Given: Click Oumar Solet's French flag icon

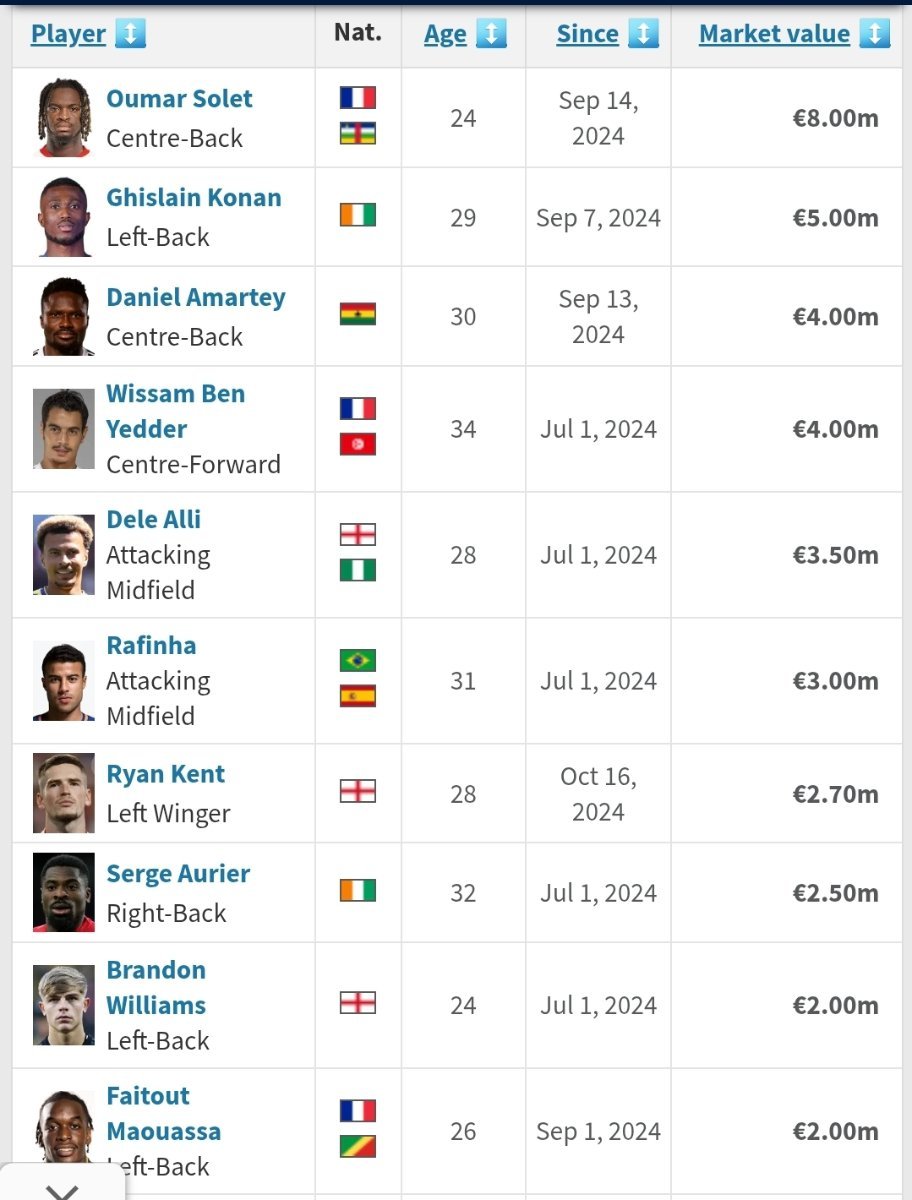Looking at the screenshot, I should click(358, 97).
